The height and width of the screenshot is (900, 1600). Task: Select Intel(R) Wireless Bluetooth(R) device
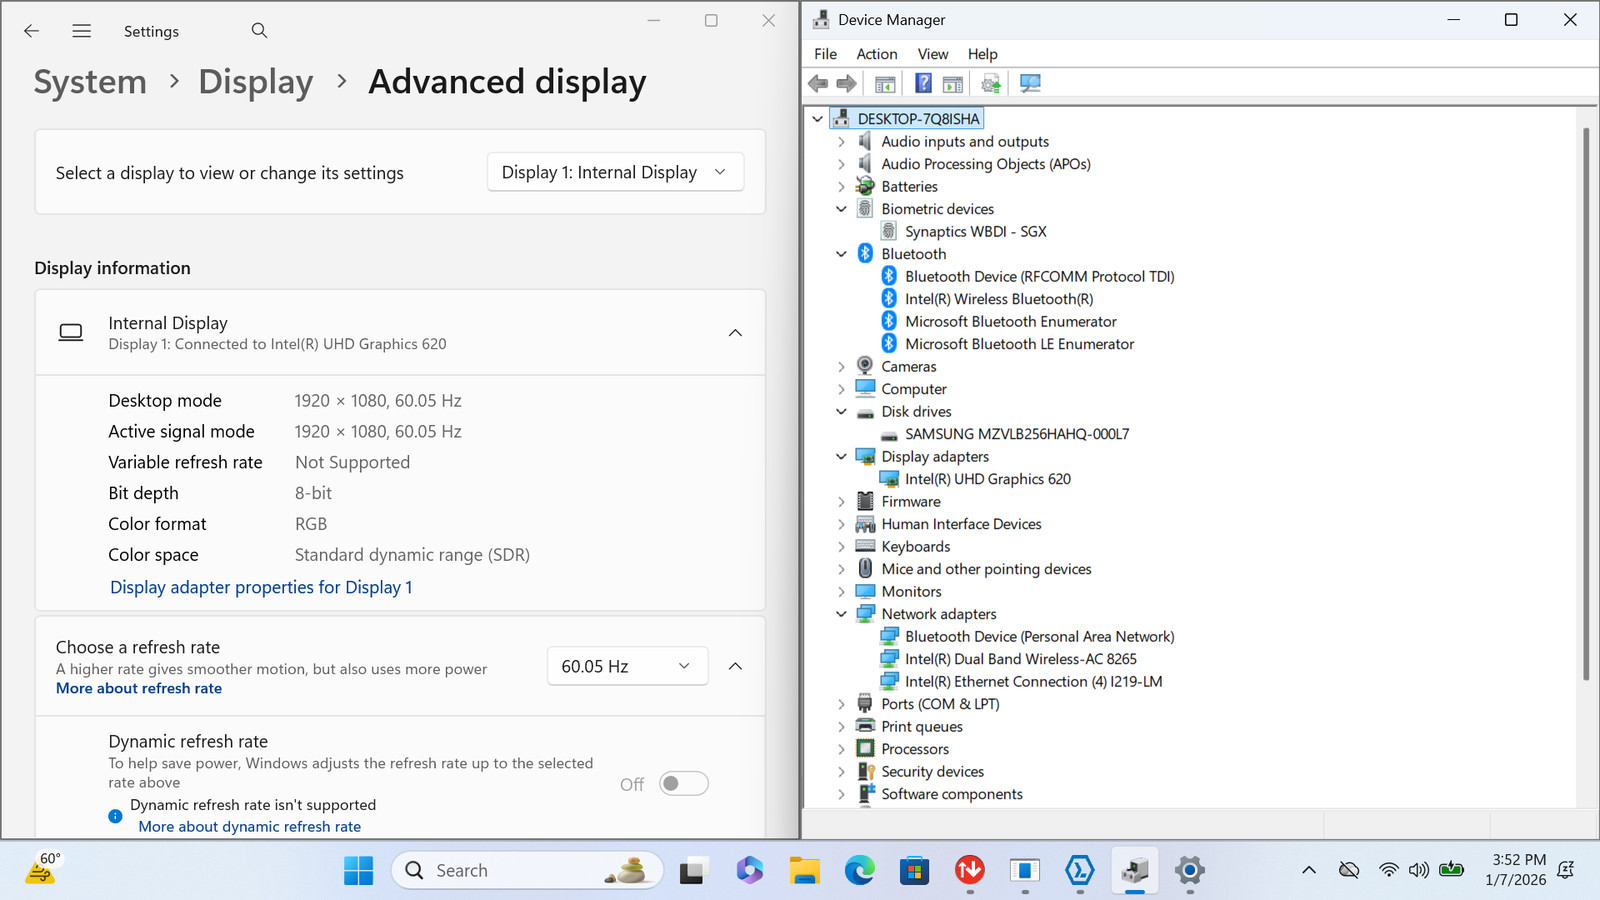pos(999,299)
